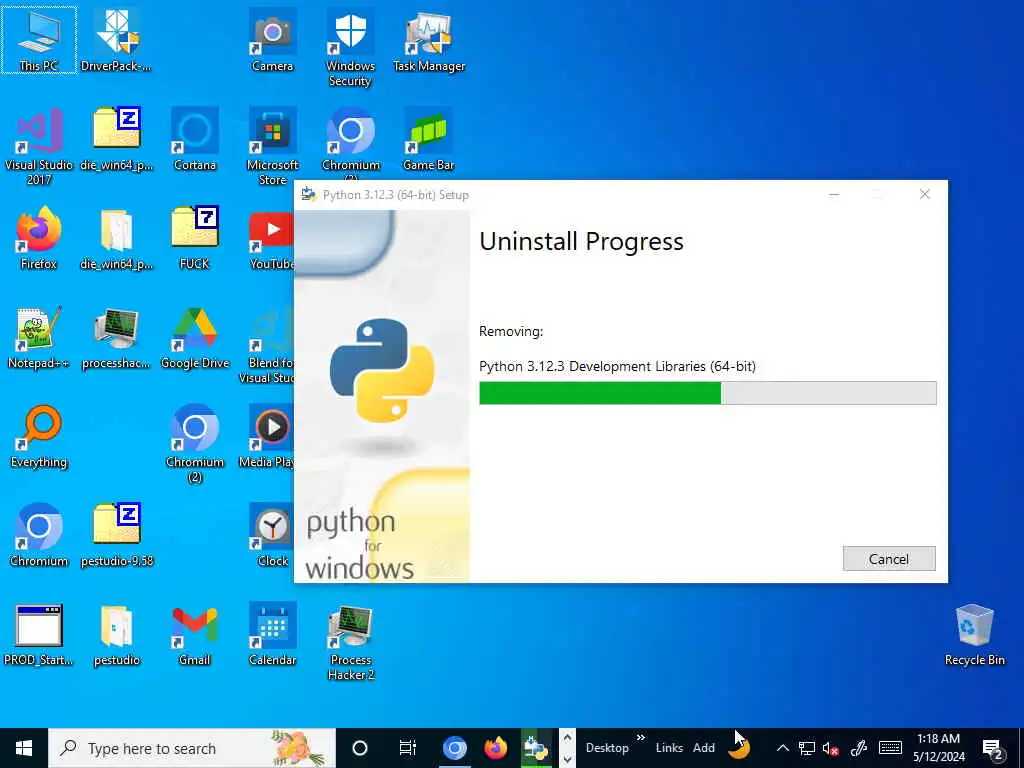Select the Chromium shortcut beside pestudio-9.58
This screenshot has height=768, width=1024.
pos(39,536)
